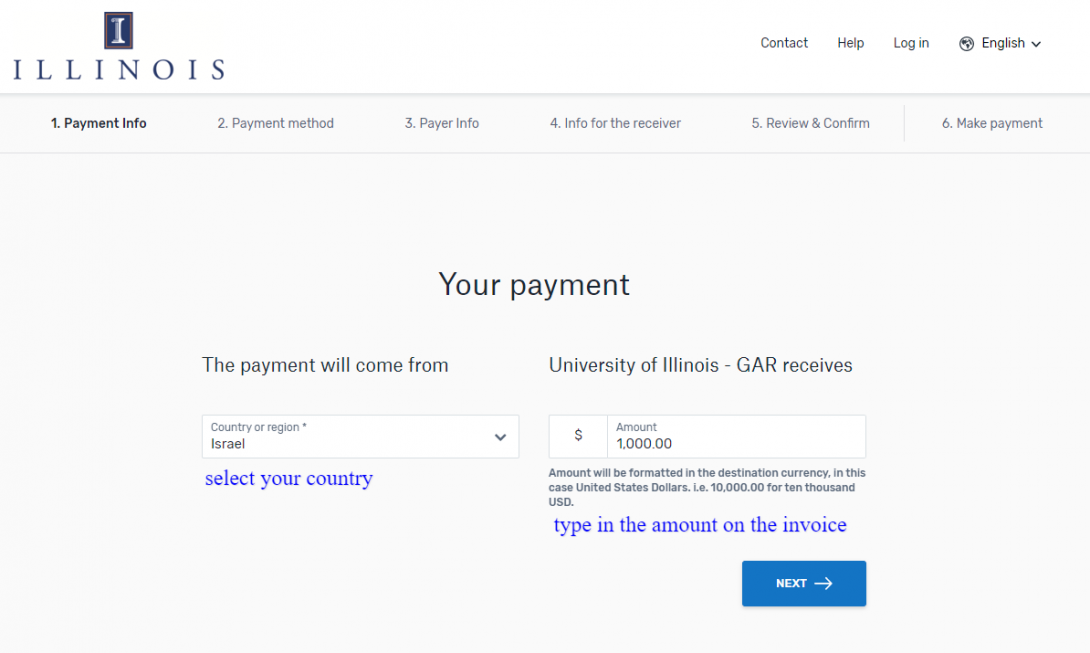Click the Illinois block I logo
1090x653 pixels.
[x=118, y=31]
